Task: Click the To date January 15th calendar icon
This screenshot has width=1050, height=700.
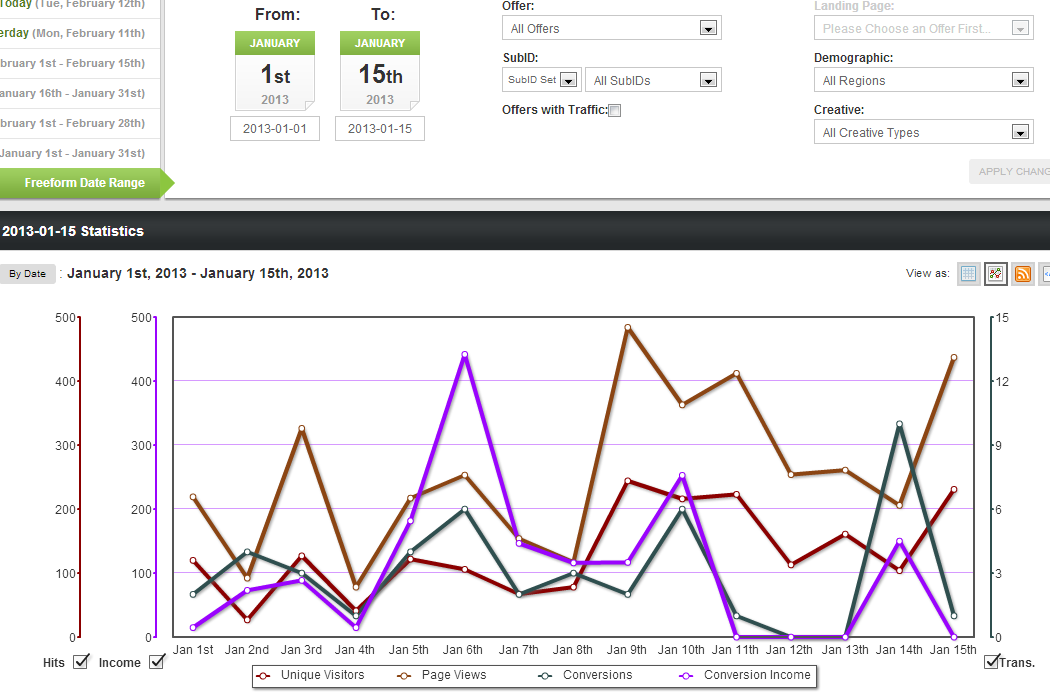Action: click(380, 71)
